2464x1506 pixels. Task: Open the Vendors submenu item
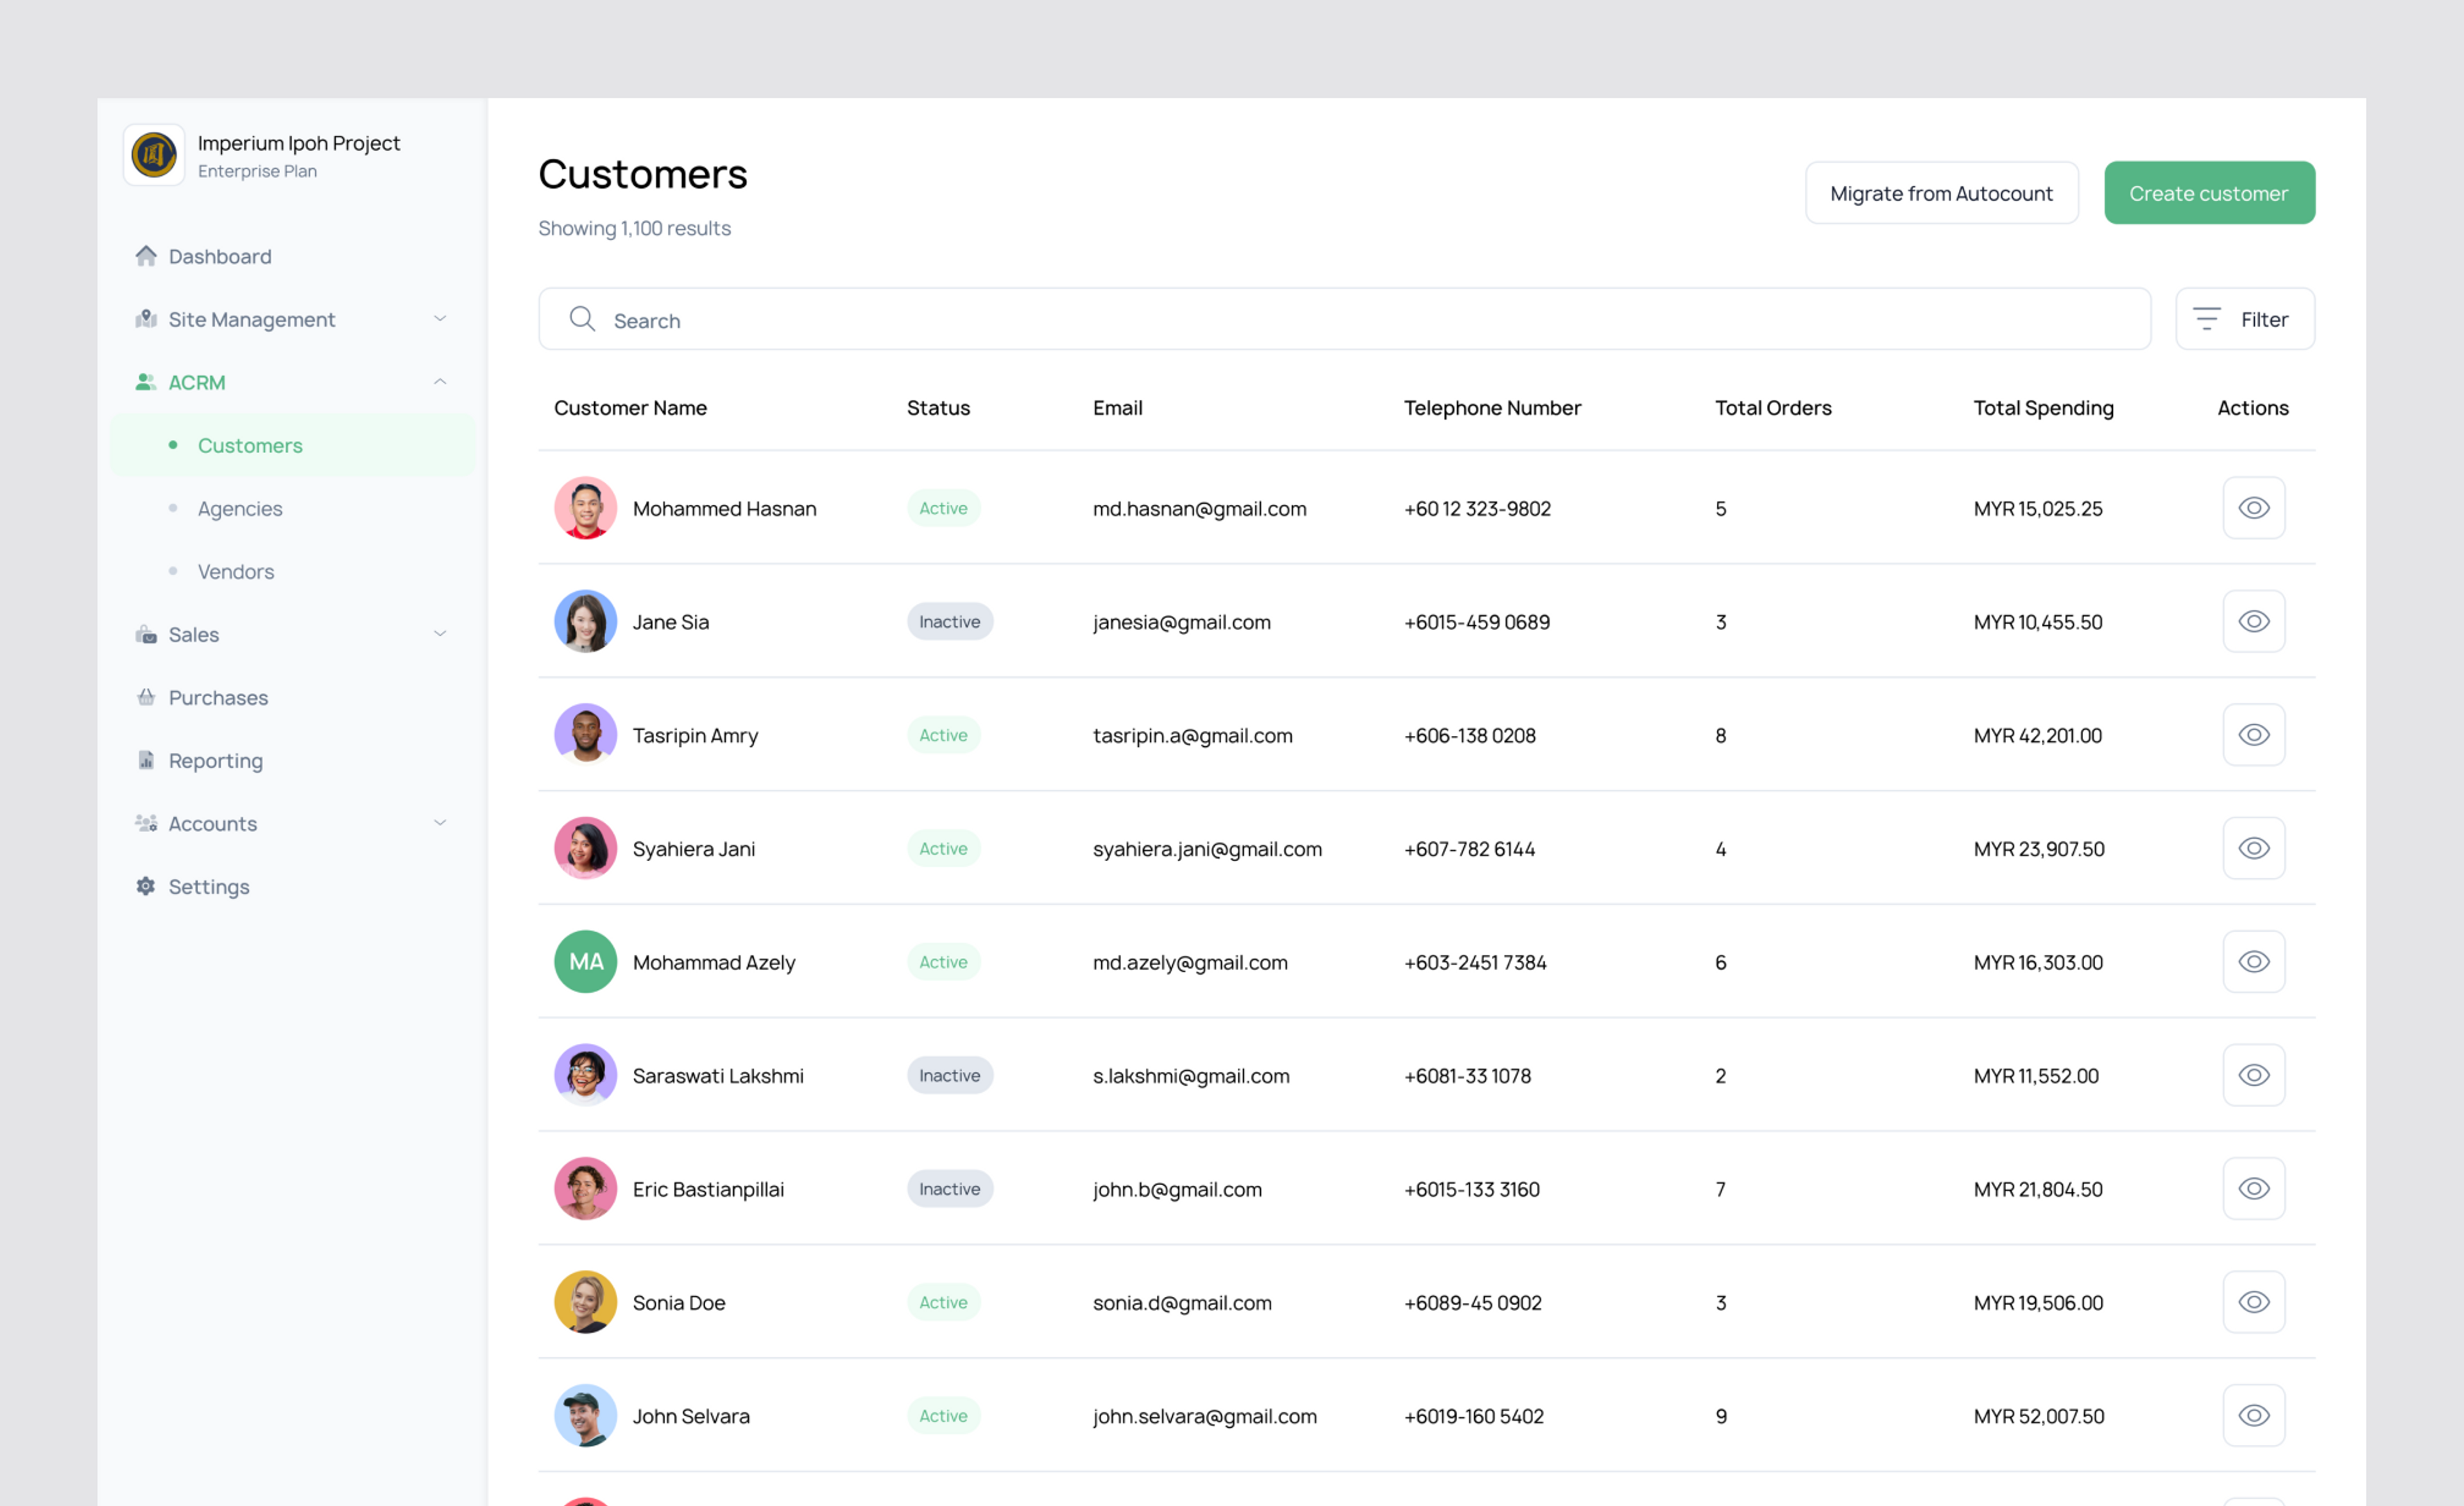[x=236, y=571]
